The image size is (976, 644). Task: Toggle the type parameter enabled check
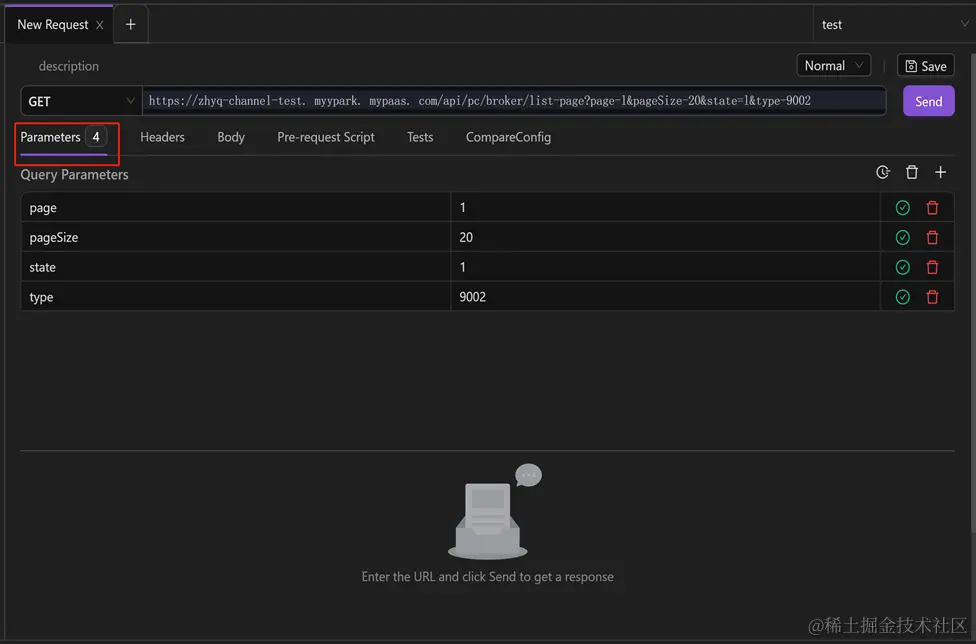coord(903,297)
